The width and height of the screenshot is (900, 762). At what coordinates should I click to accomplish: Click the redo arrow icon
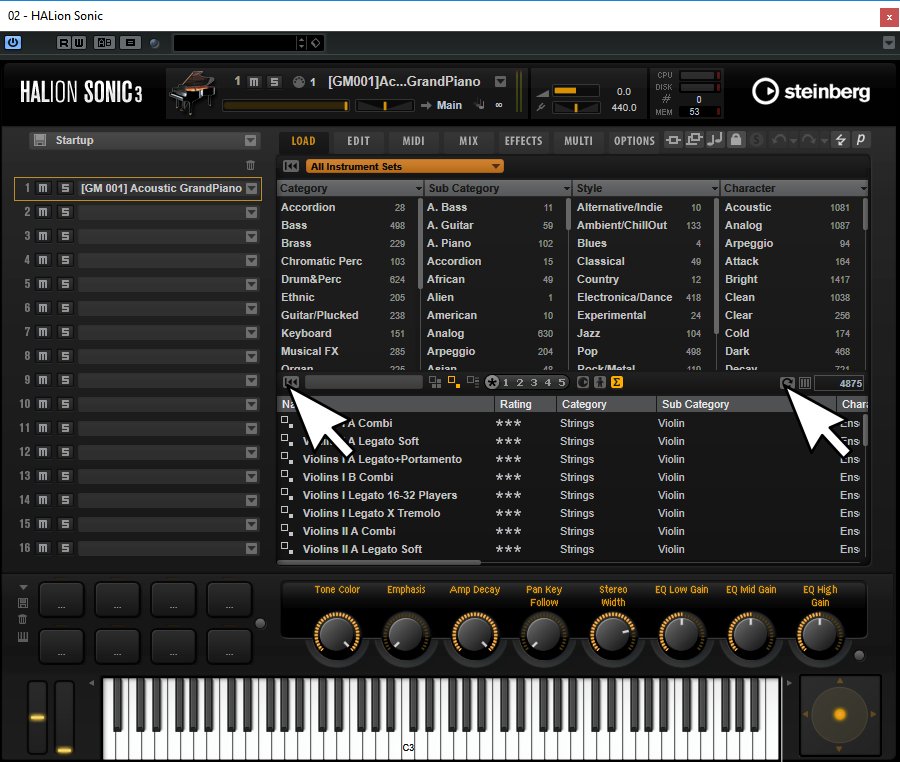[x=808, y=139]
